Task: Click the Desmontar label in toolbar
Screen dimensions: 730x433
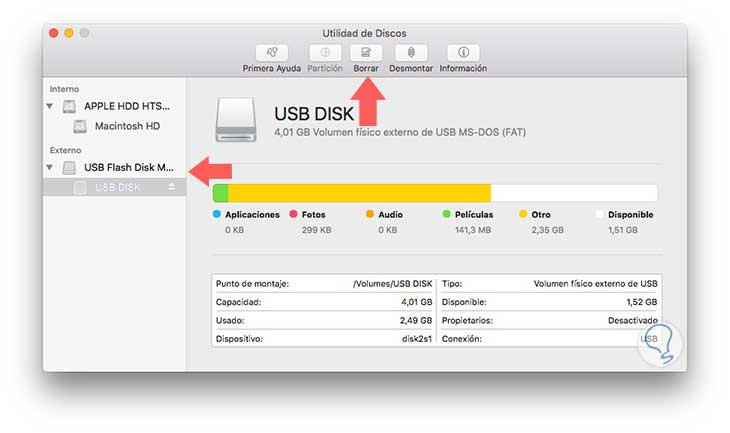Action: click(x=411, y=68)
